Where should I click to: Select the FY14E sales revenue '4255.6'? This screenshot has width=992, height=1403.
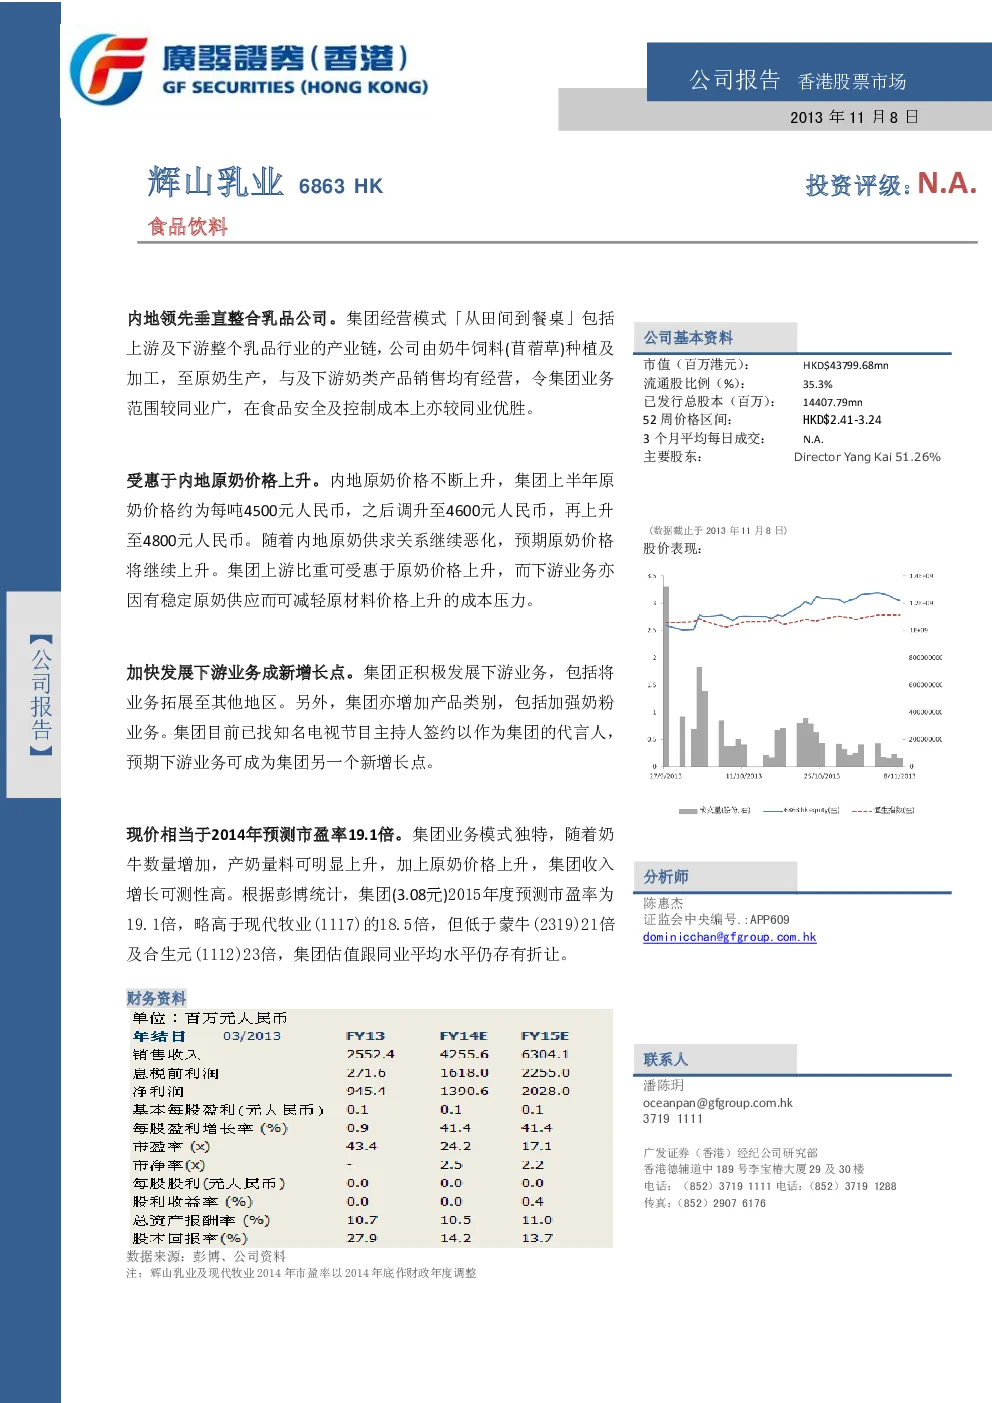[464, 1054]
